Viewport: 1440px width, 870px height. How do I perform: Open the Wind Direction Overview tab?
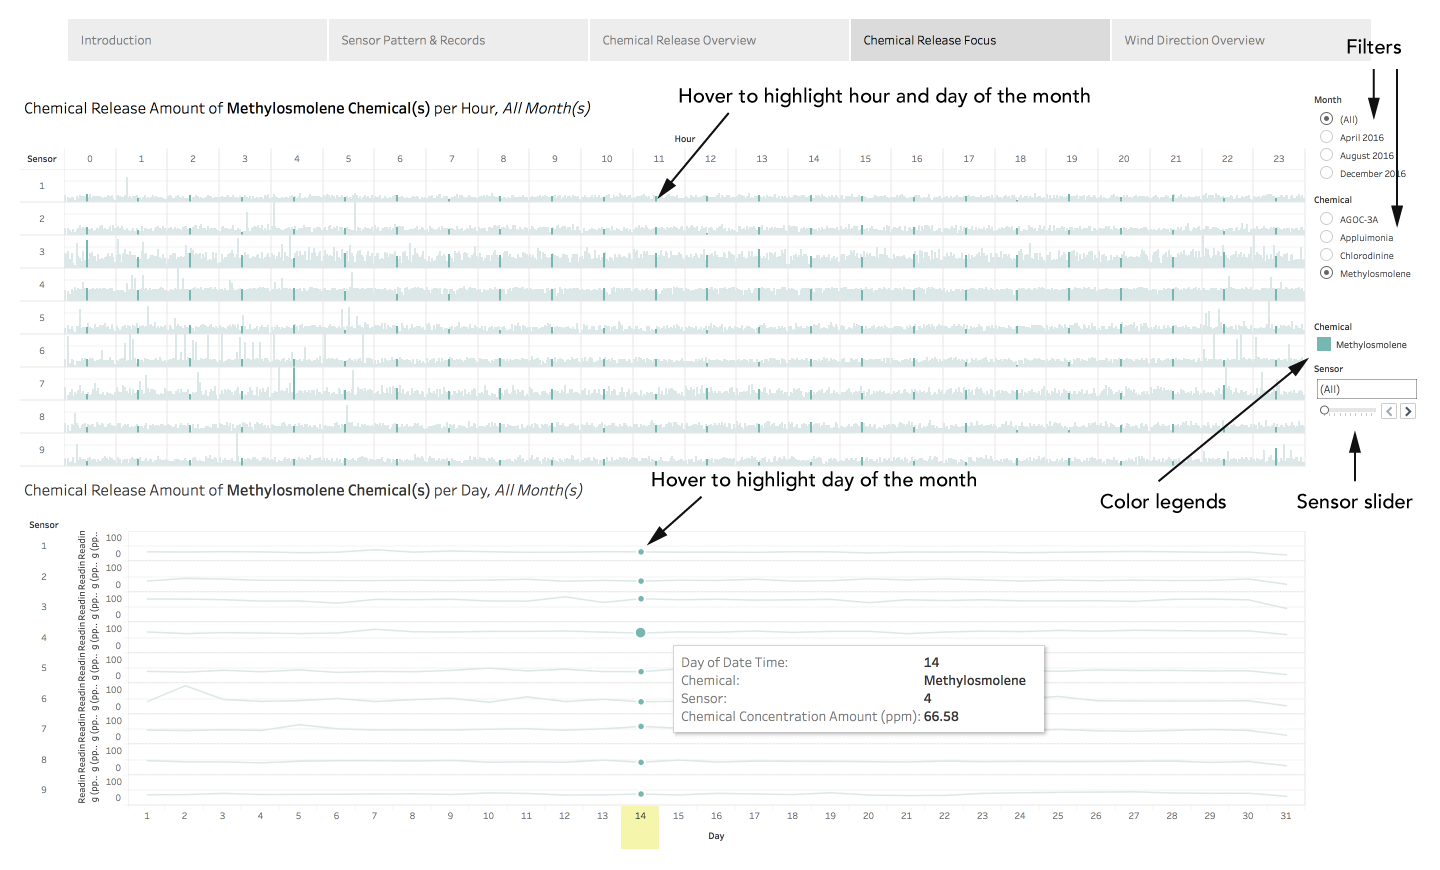(x=1241, y=40)
